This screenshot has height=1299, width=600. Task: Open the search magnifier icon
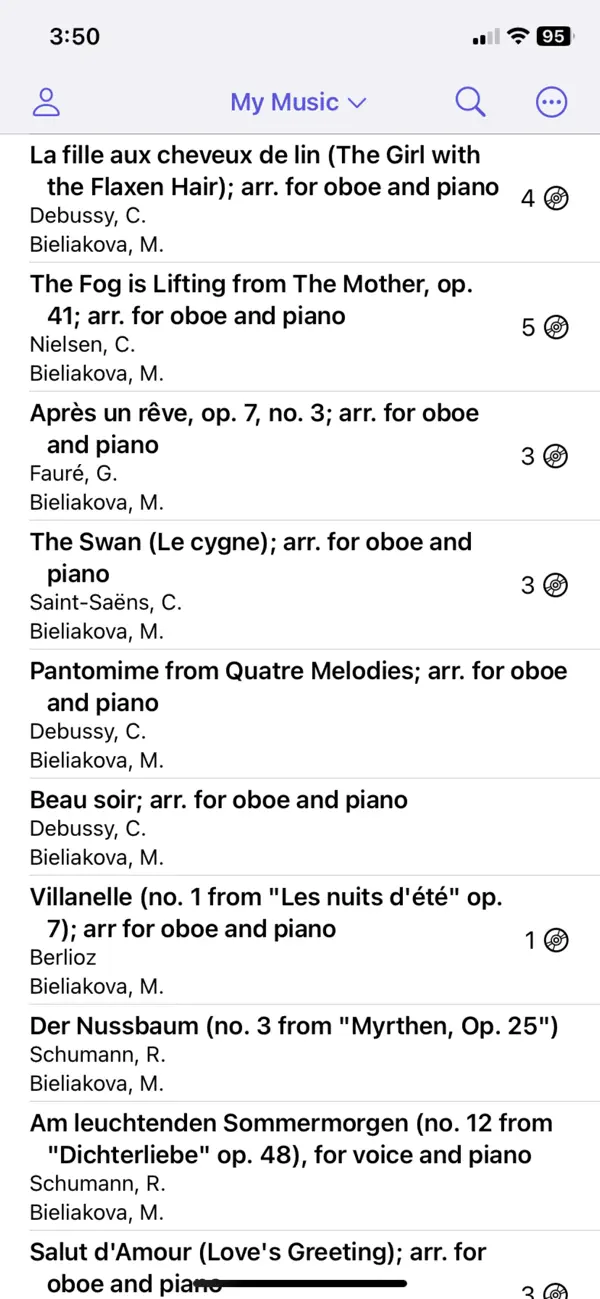click(x=470, y=101)
